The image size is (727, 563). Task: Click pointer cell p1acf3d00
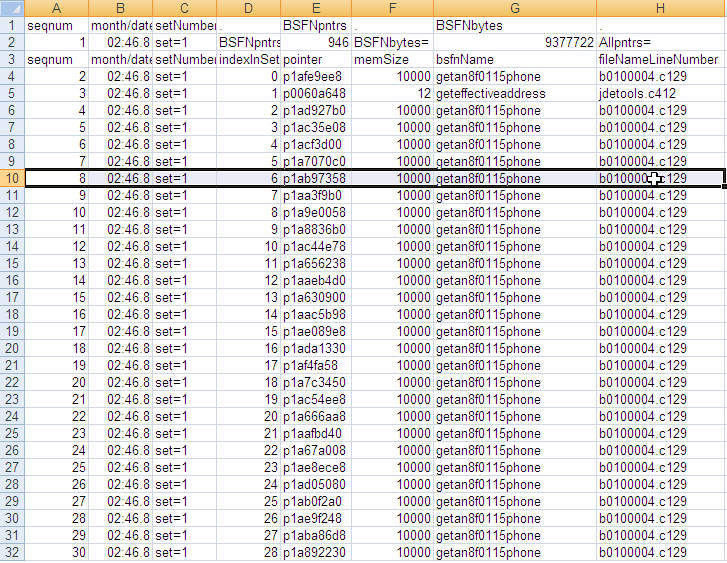[316, 145]
